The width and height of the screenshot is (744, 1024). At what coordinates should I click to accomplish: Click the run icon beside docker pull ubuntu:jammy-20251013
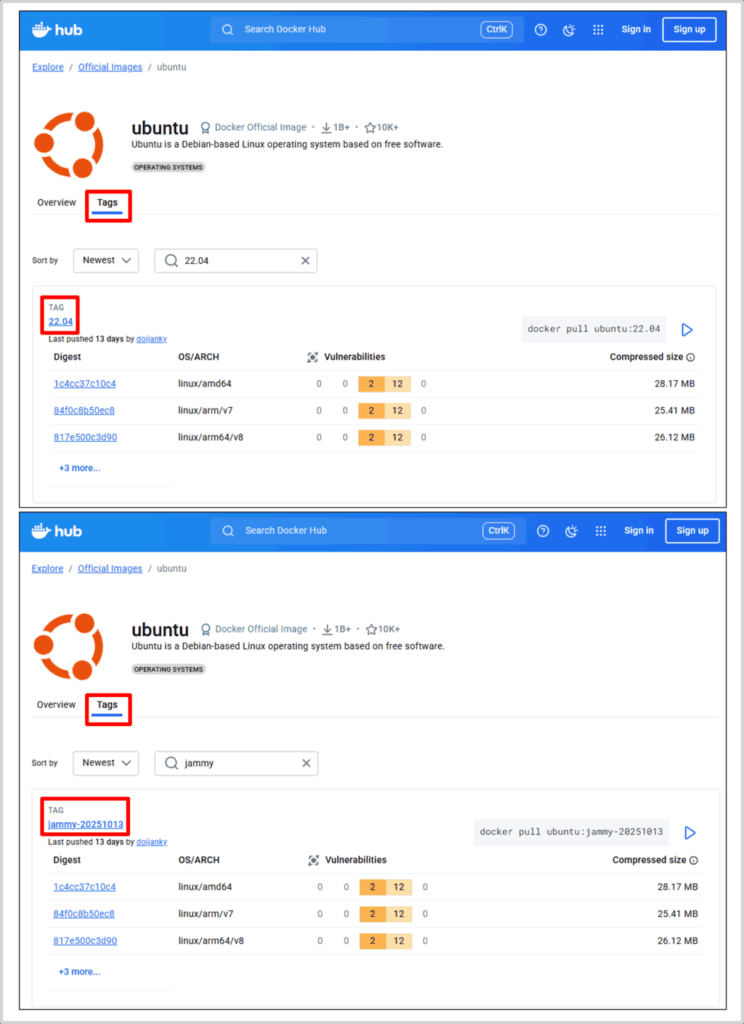coord(690,833)
